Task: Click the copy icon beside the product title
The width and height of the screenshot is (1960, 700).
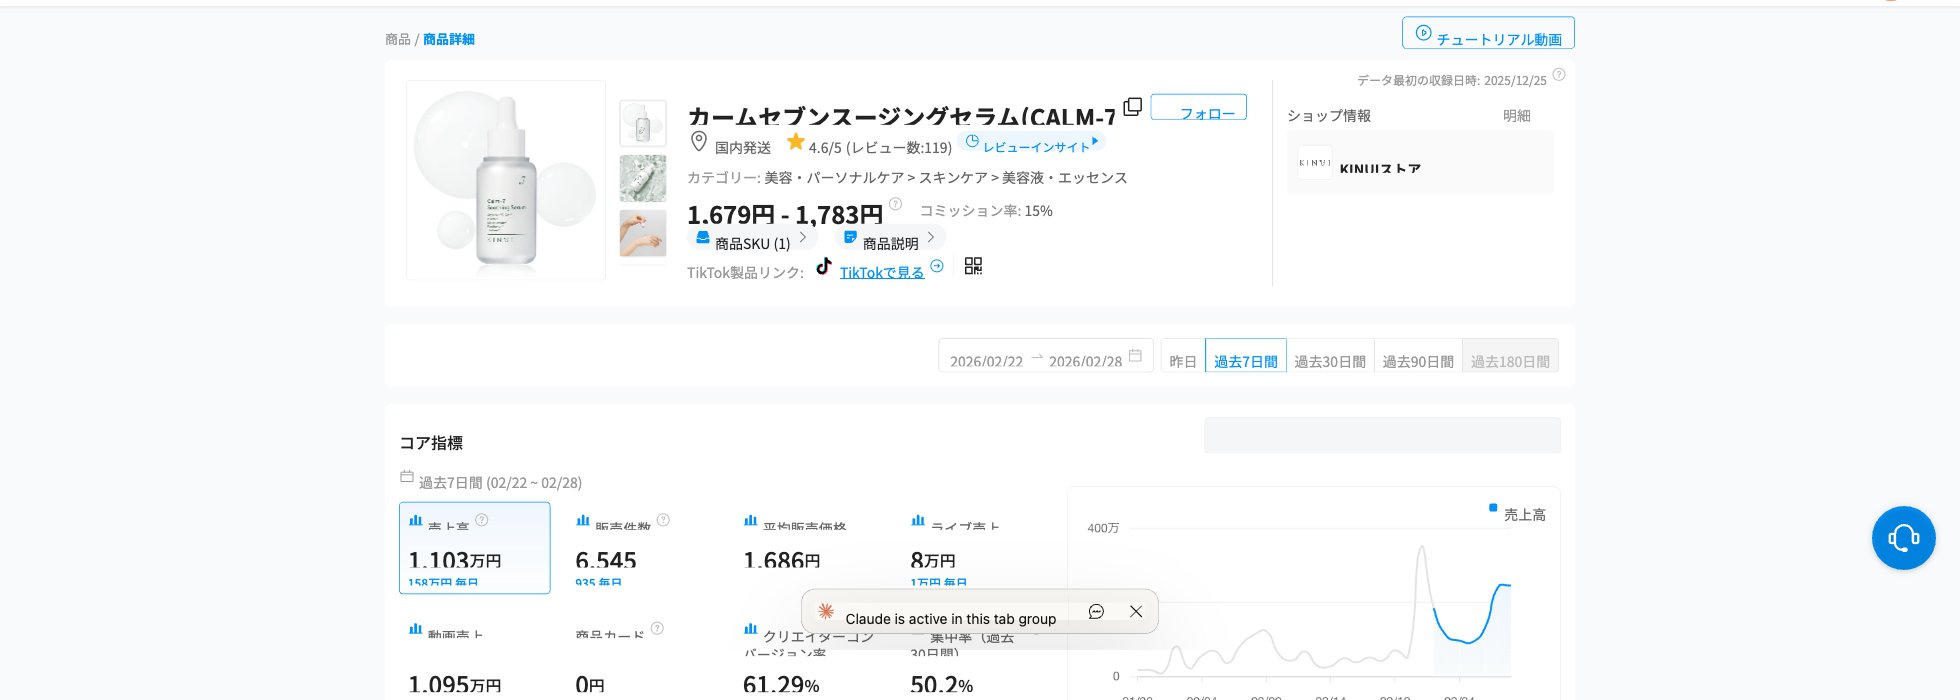Action: click(1132, 107)
